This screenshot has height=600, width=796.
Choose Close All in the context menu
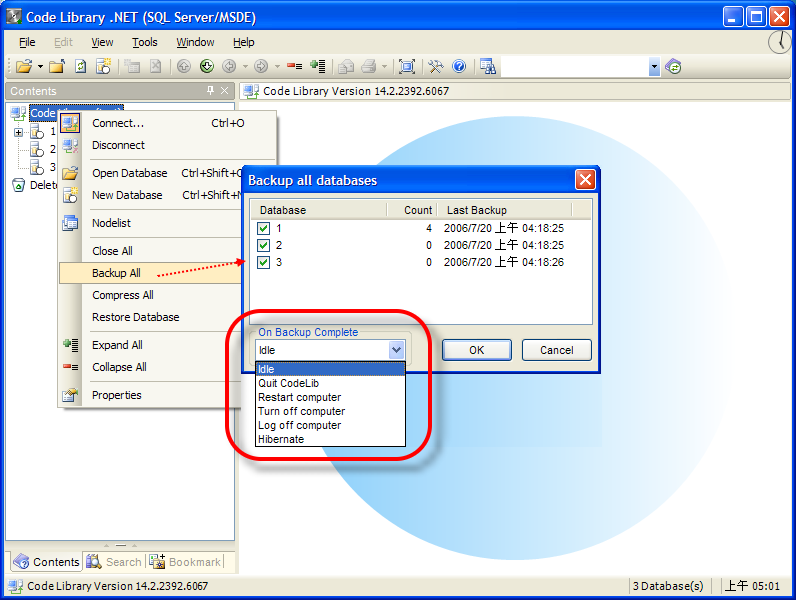tap(151, 251)
